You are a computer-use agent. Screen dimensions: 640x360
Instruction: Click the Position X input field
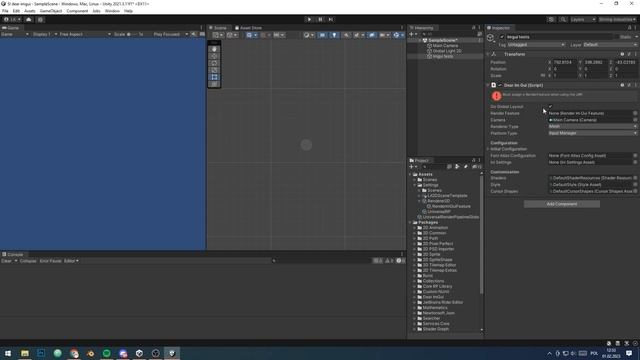564,62
